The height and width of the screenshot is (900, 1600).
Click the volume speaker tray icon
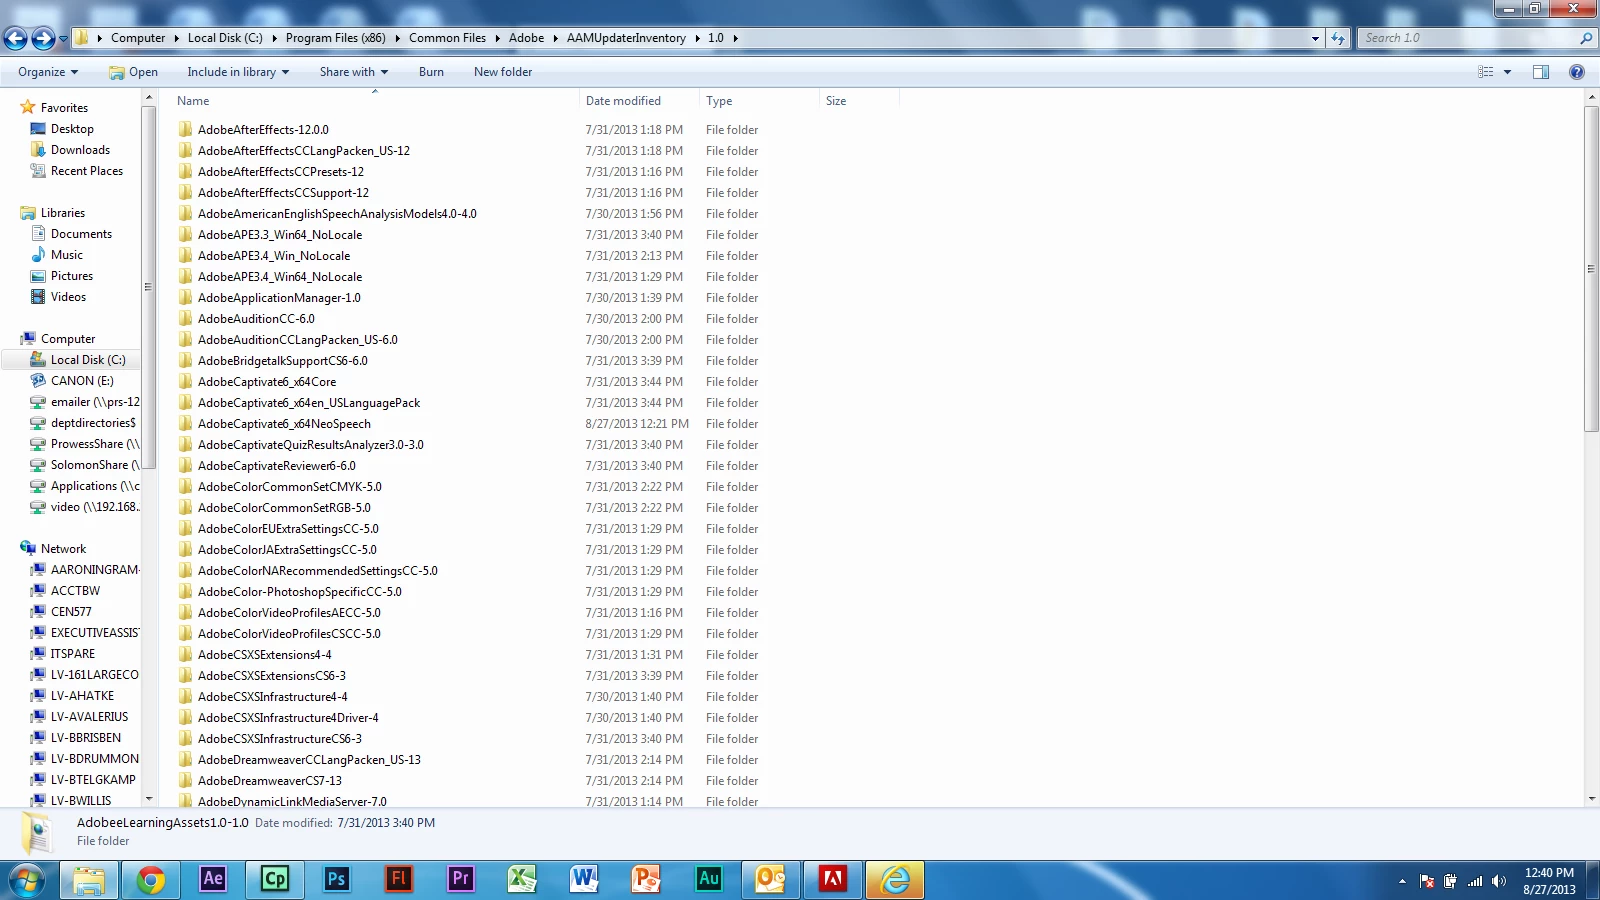click(x=1498, y=881)
